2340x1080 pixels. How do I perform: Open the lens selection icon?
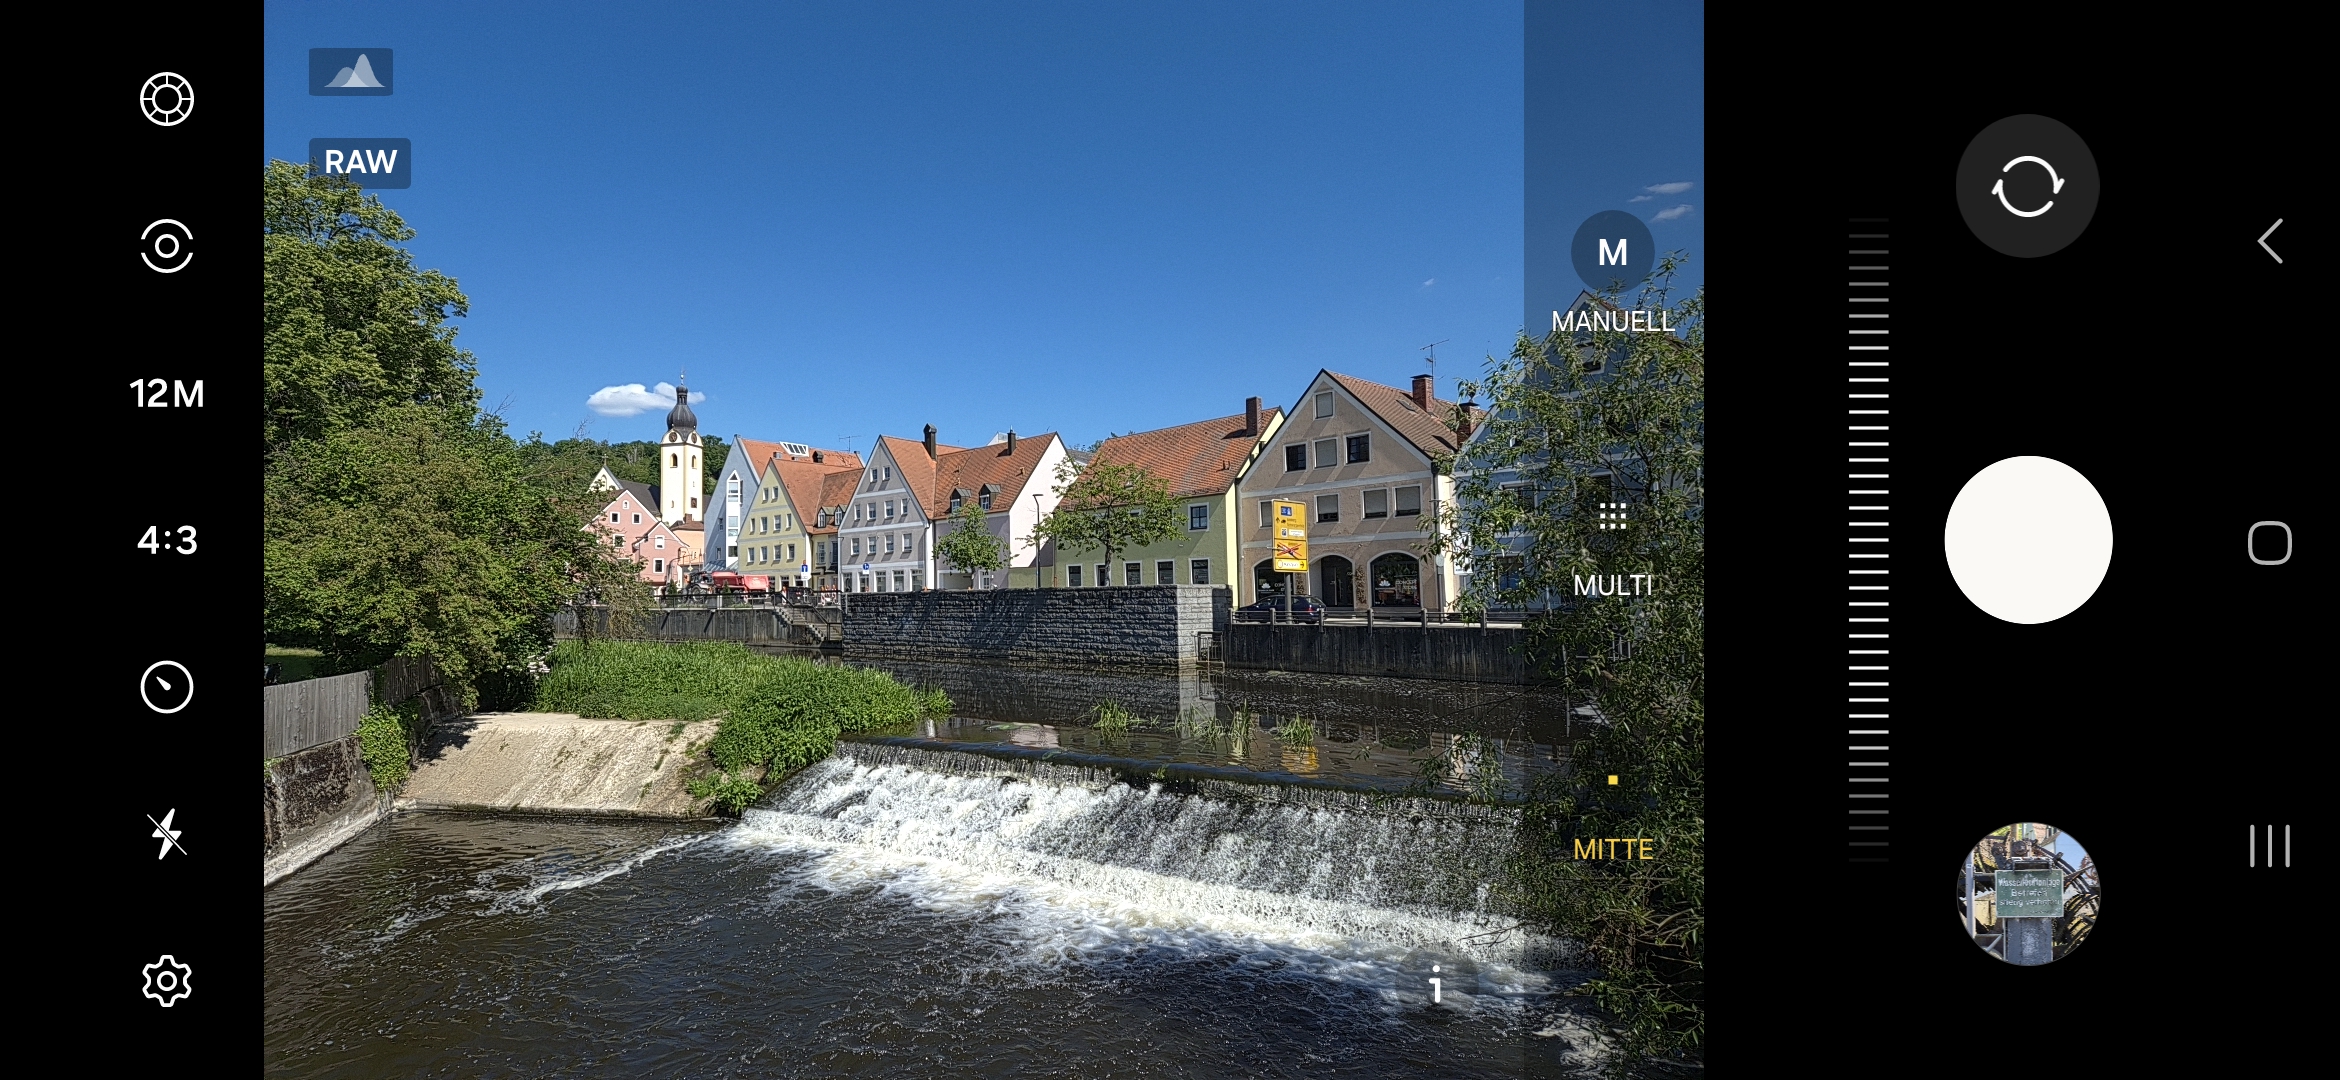(166, 99)
